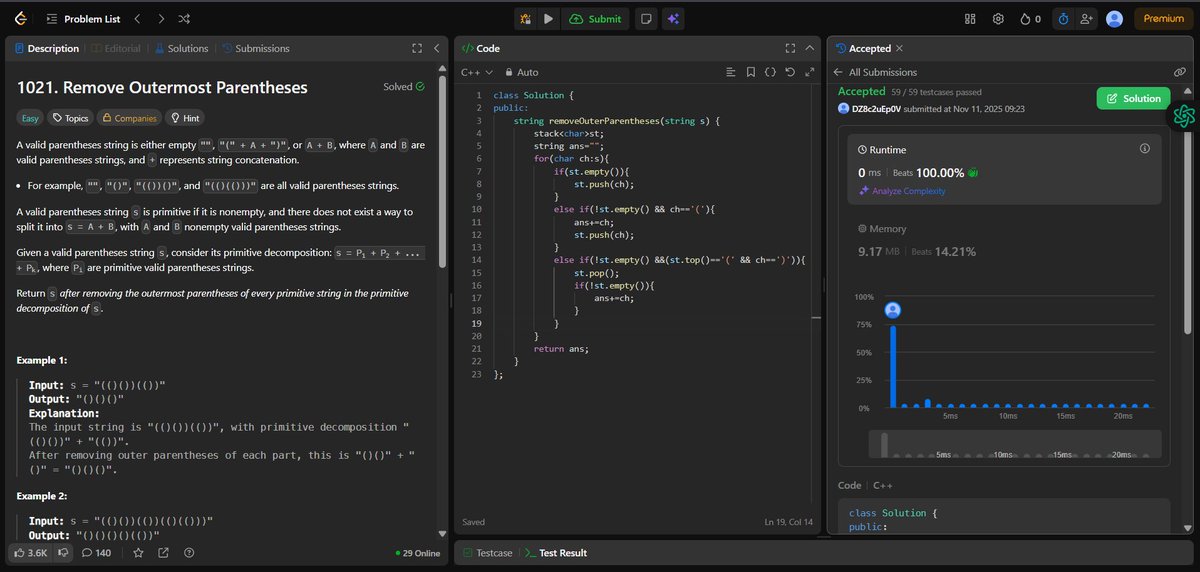Open the LeetCode home logo
Screen dimensions: 1200x572
(x=21, y=18)
